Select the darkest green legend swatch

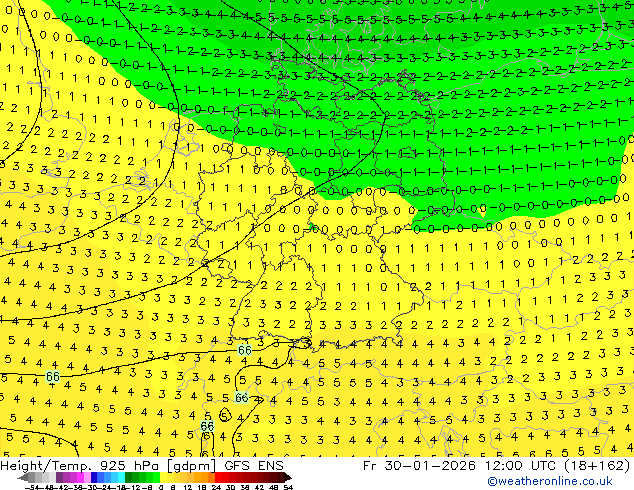(x=129, y=477)
